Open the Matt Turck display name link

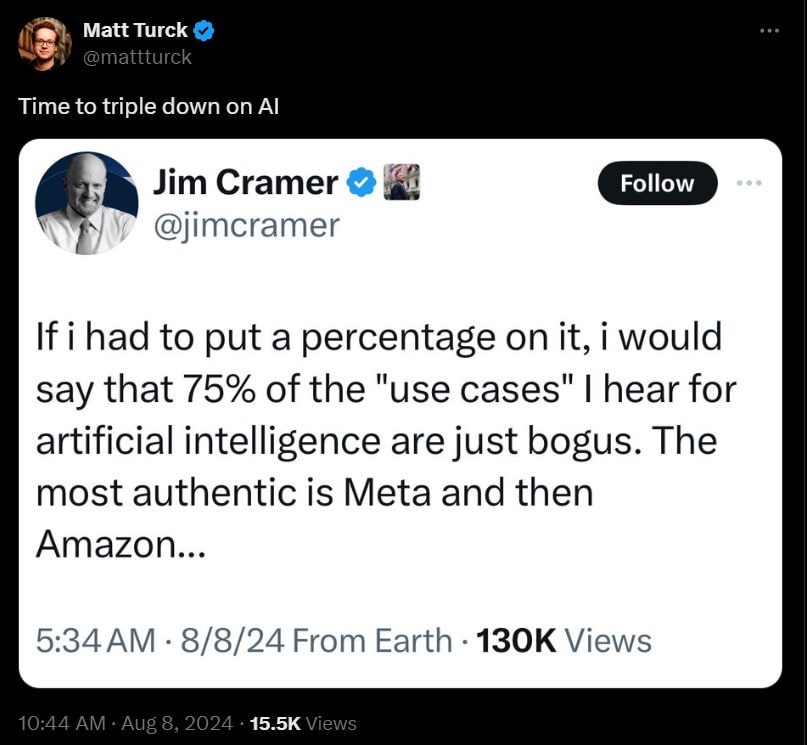click(135, 30)
